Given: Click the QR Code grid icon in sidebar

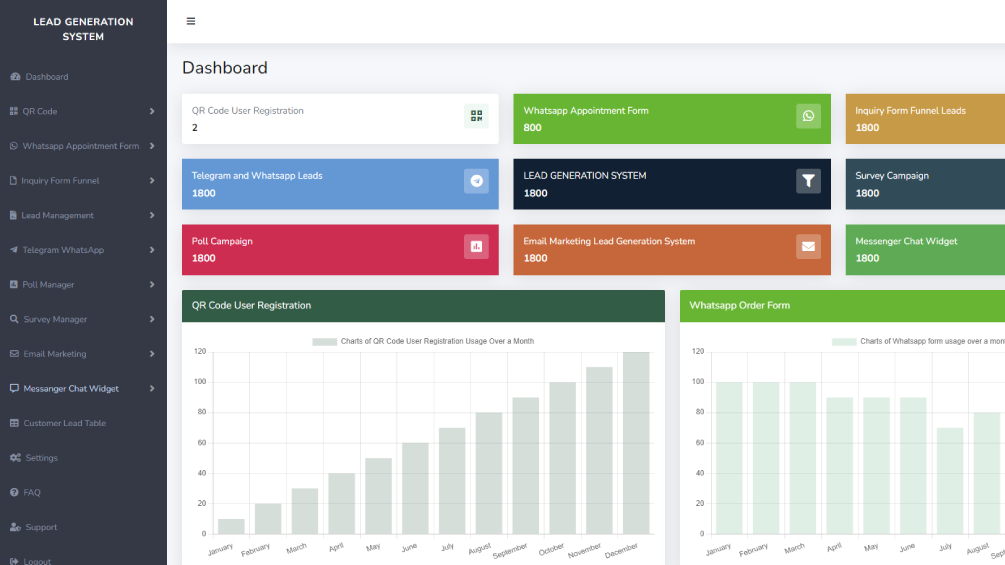Looking at the screenshot, I should [13, 111].
